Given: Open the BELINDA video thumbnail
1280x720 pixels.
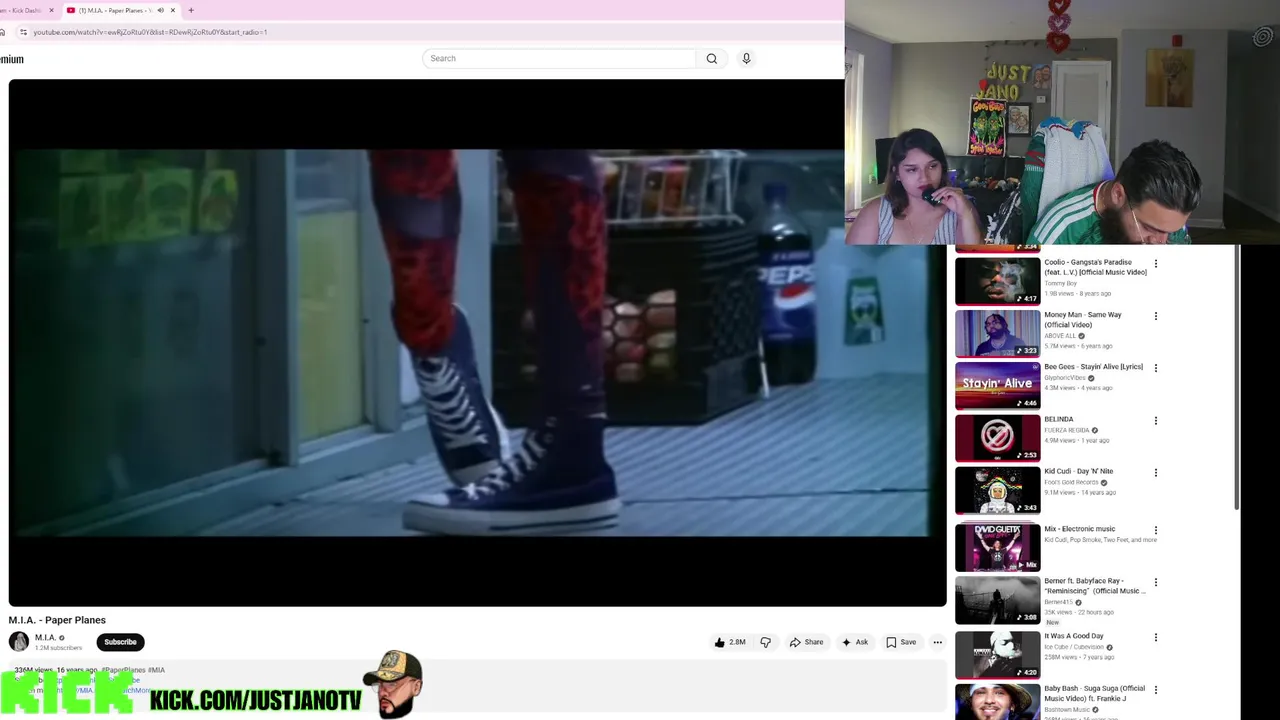Looking at the screenshot, I should point(997,437).
